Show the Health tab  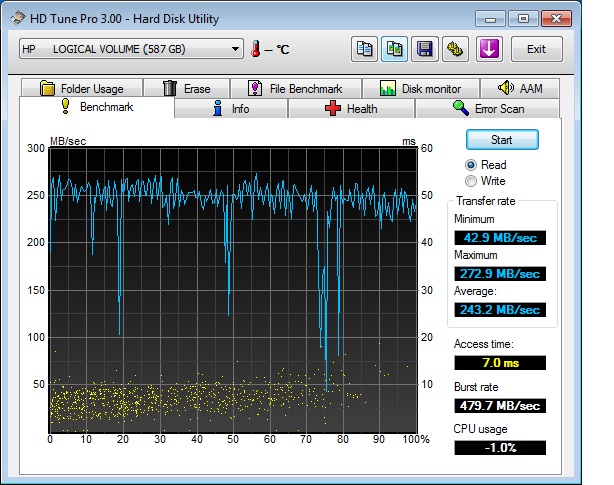click(x=351, y=108)
